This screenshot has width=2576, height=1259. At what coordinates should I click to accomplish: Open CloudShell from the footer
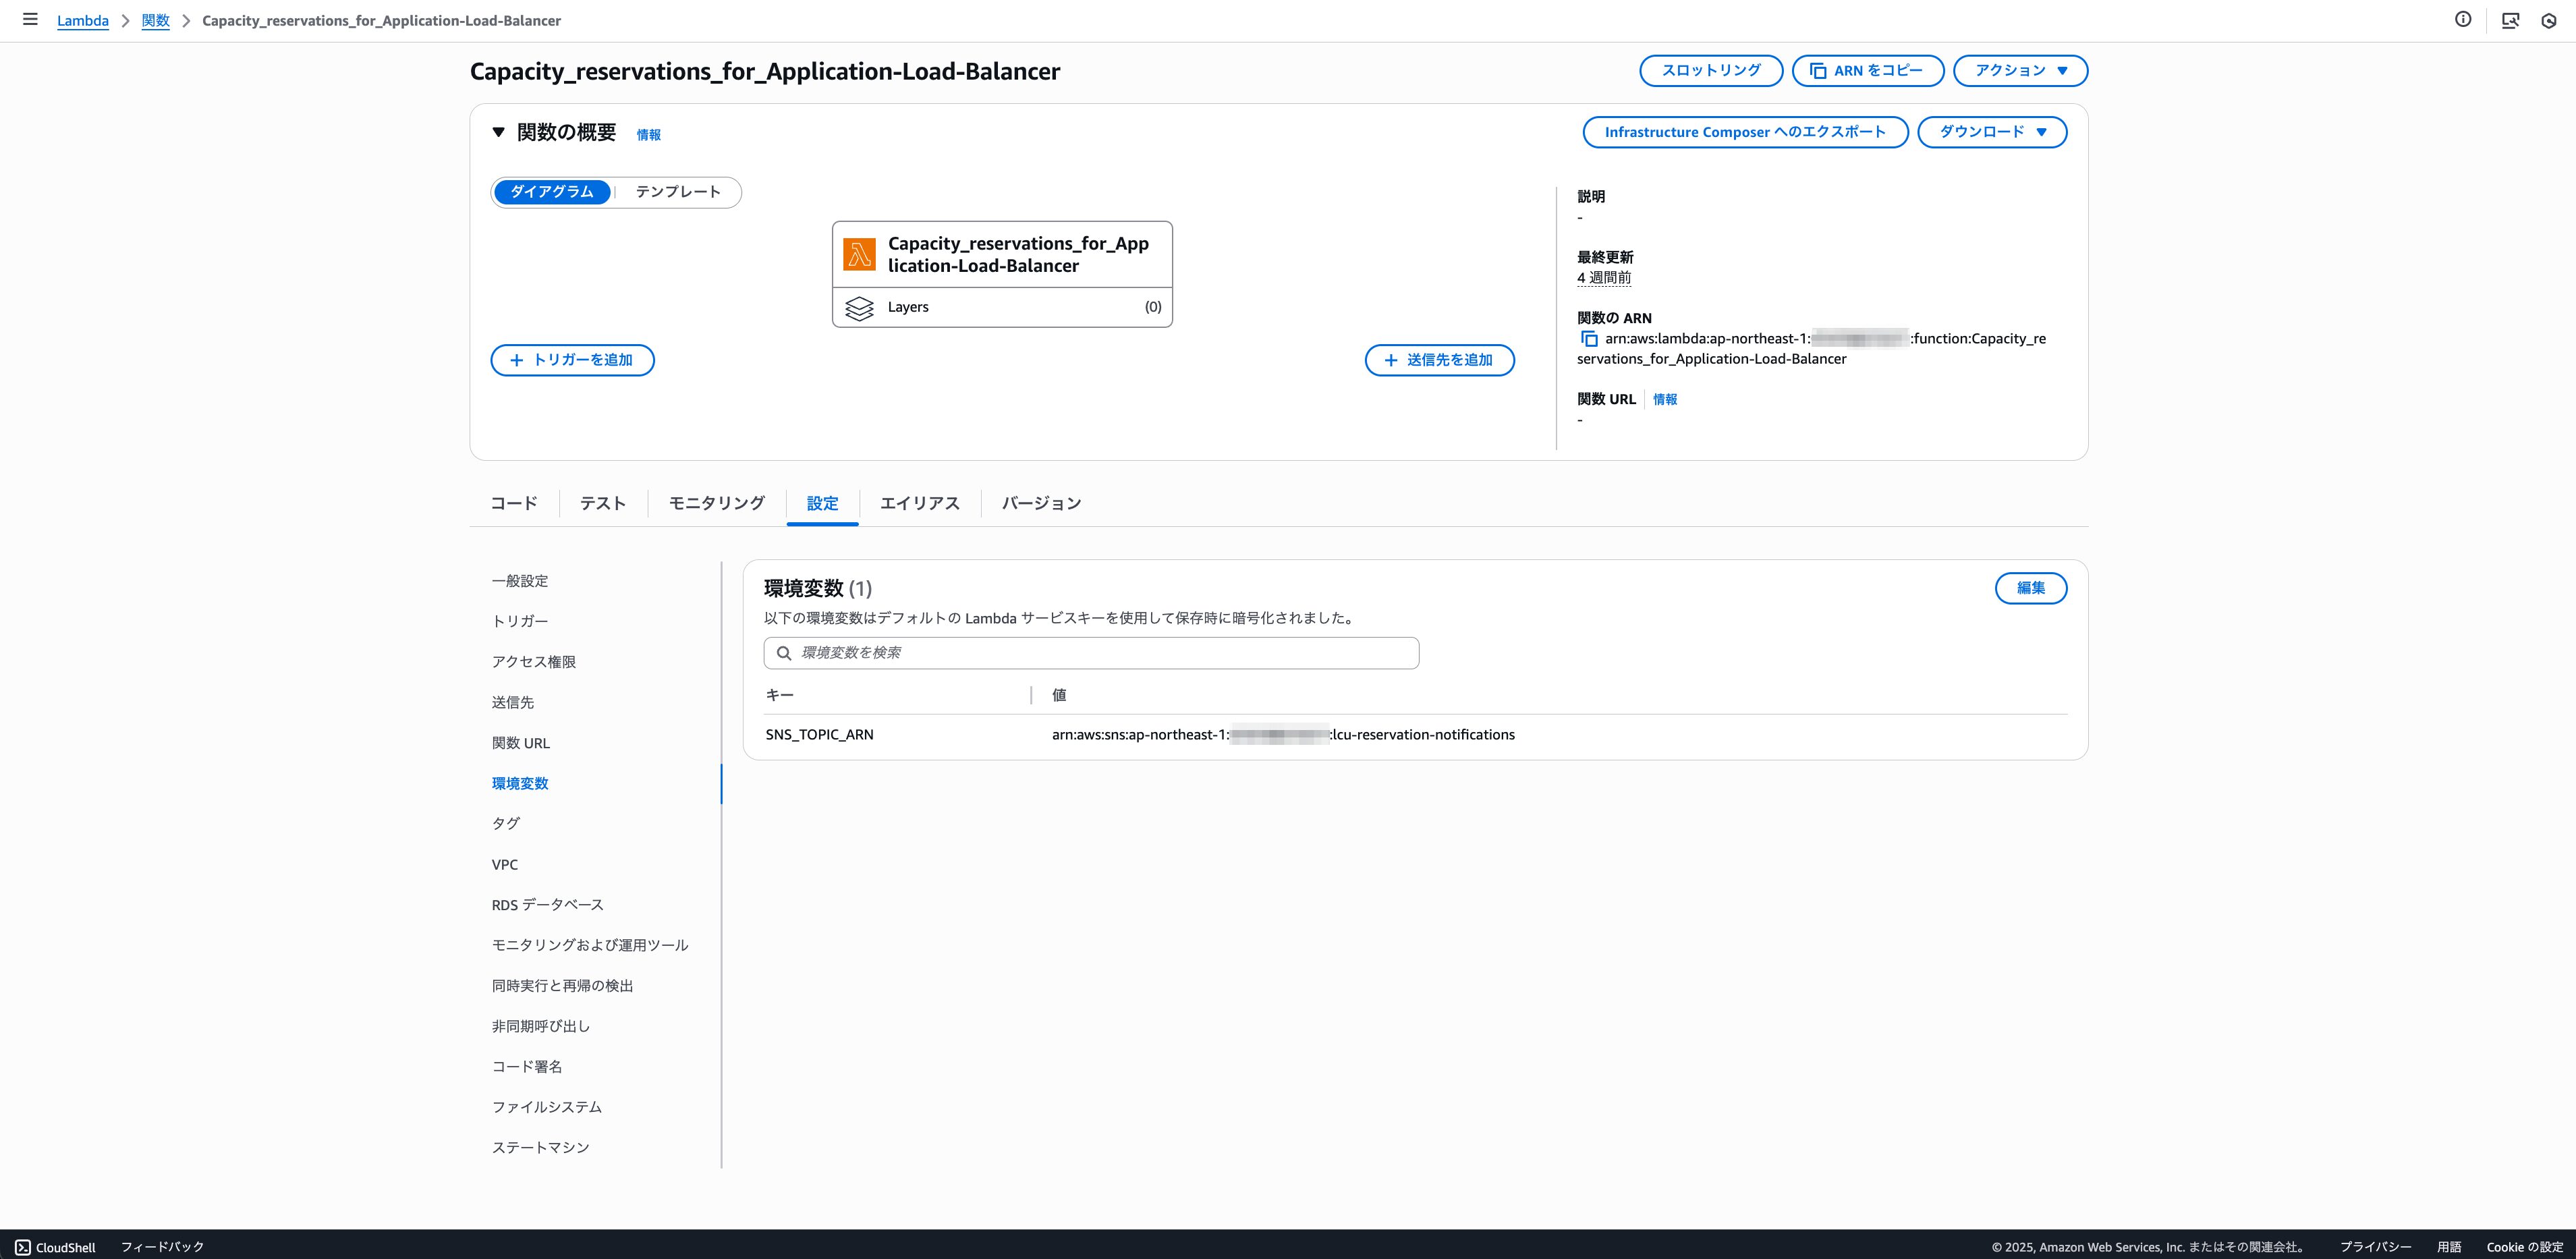pos(56,1247)
